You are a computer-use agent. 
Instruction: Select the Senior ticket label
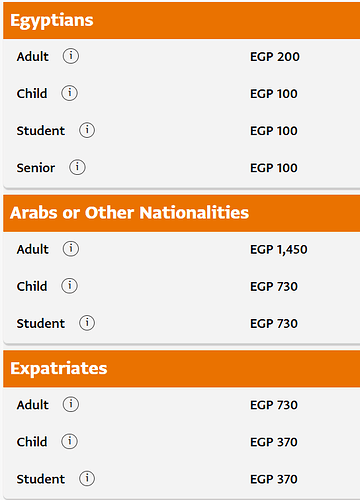point(36,168)
